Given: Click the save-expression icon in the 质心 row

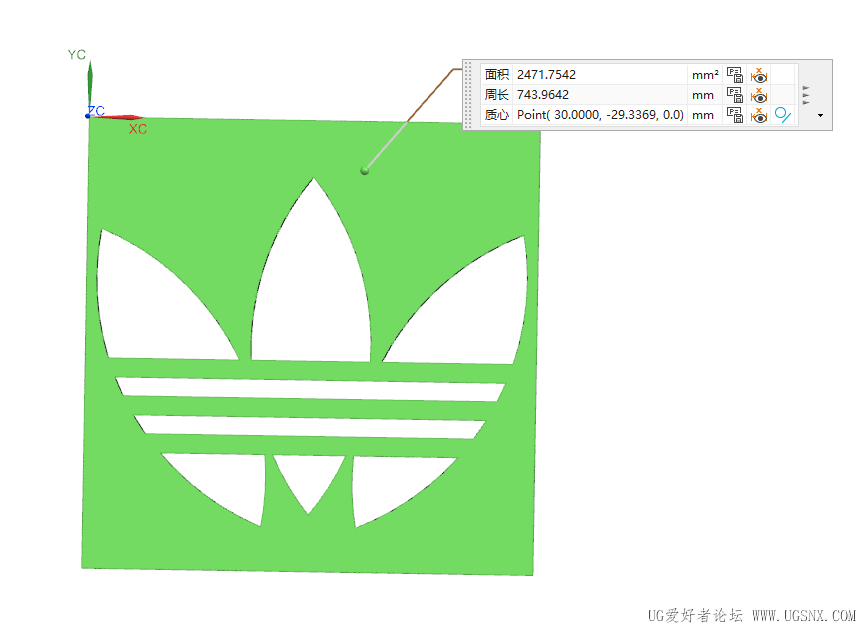Looking at the screenshot, I should [735, 115].
